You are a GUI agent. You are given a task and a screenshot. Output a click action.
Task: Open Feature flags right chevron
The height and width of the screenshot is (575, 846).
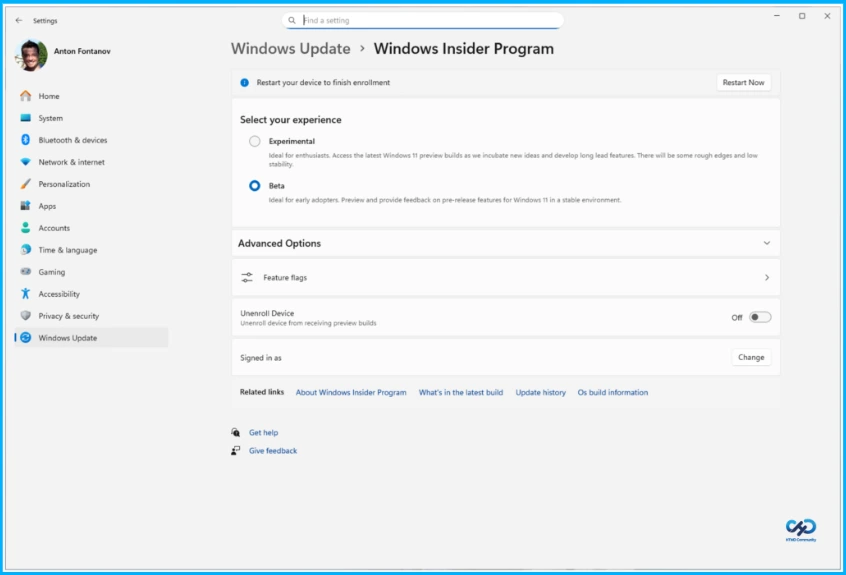tap(767, 277)
